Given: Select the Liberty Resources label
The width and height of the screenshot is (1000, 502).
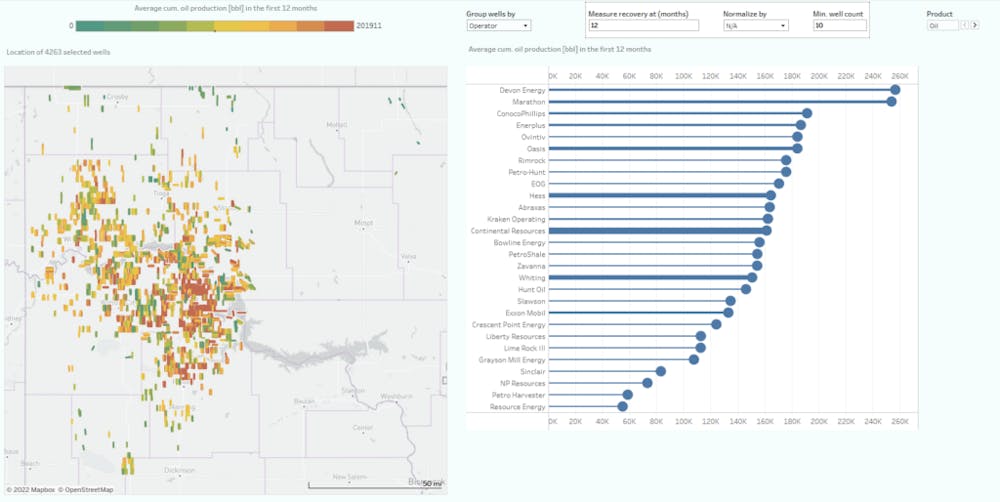Looking at the screenshot, I should tap(516, 337).
